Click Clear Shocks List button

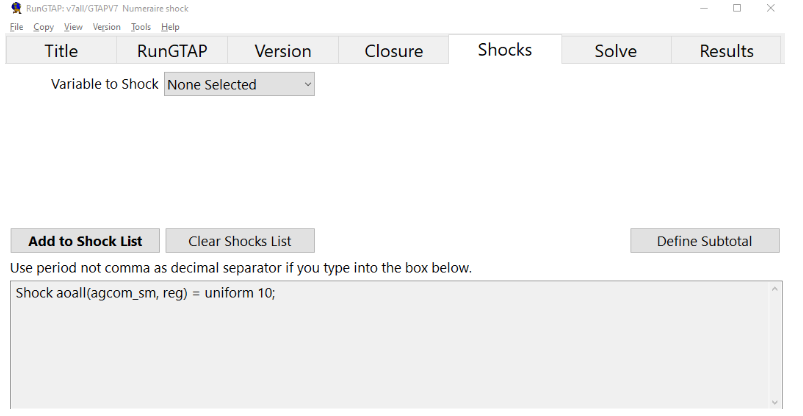pyautogui.click(x=240, y=241)
